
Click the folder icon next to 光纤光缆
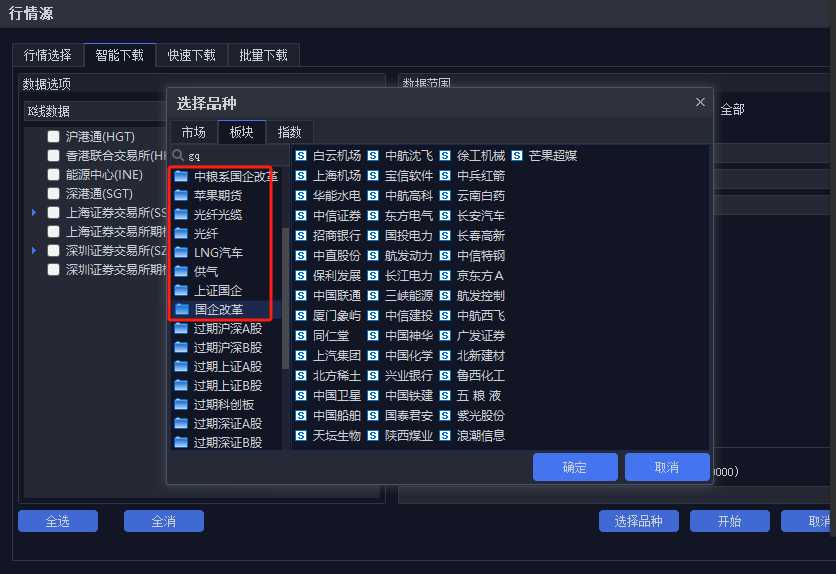(181, 214)
